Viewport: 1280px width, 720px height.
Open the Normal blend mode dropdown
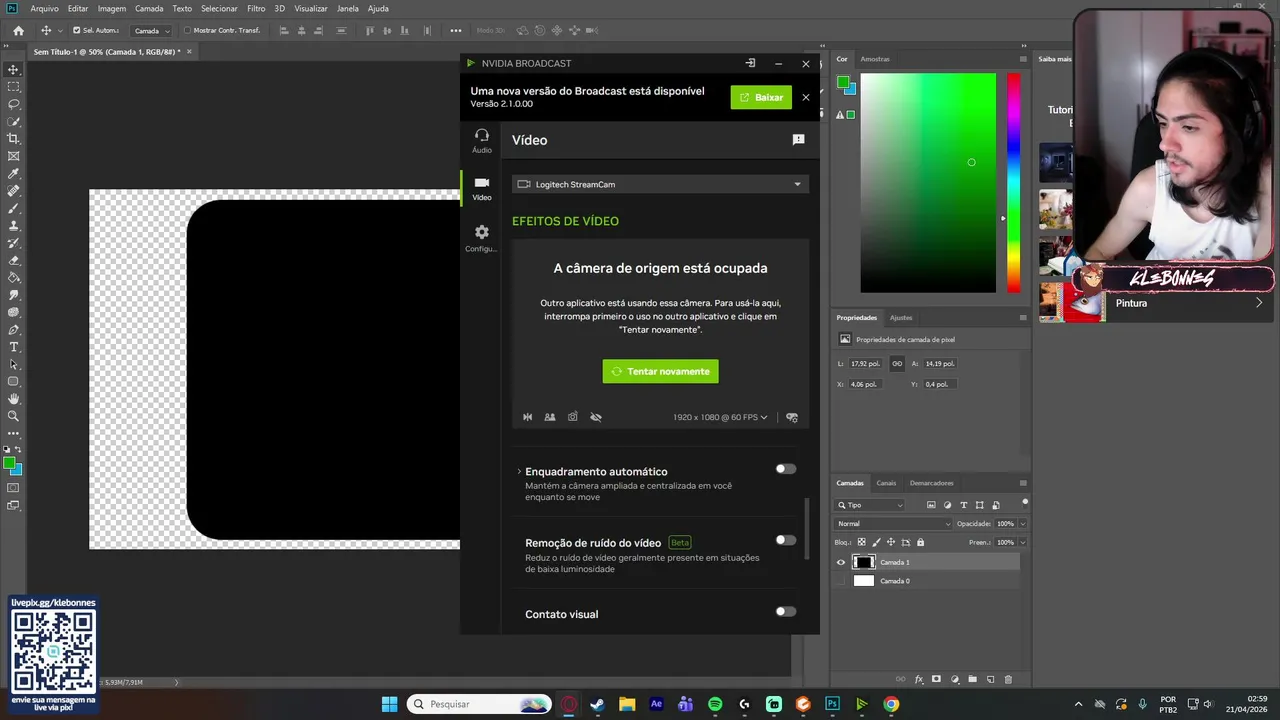coord(893,523)
